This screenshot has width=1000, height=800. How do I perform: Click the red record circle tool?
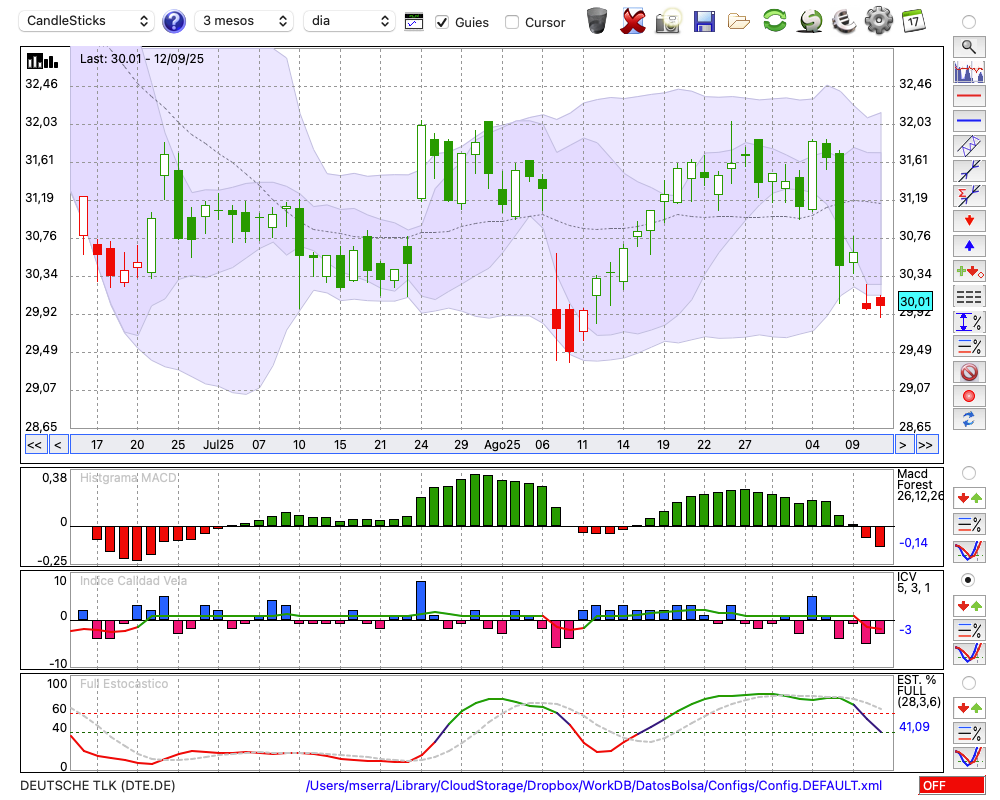(969, 396)
